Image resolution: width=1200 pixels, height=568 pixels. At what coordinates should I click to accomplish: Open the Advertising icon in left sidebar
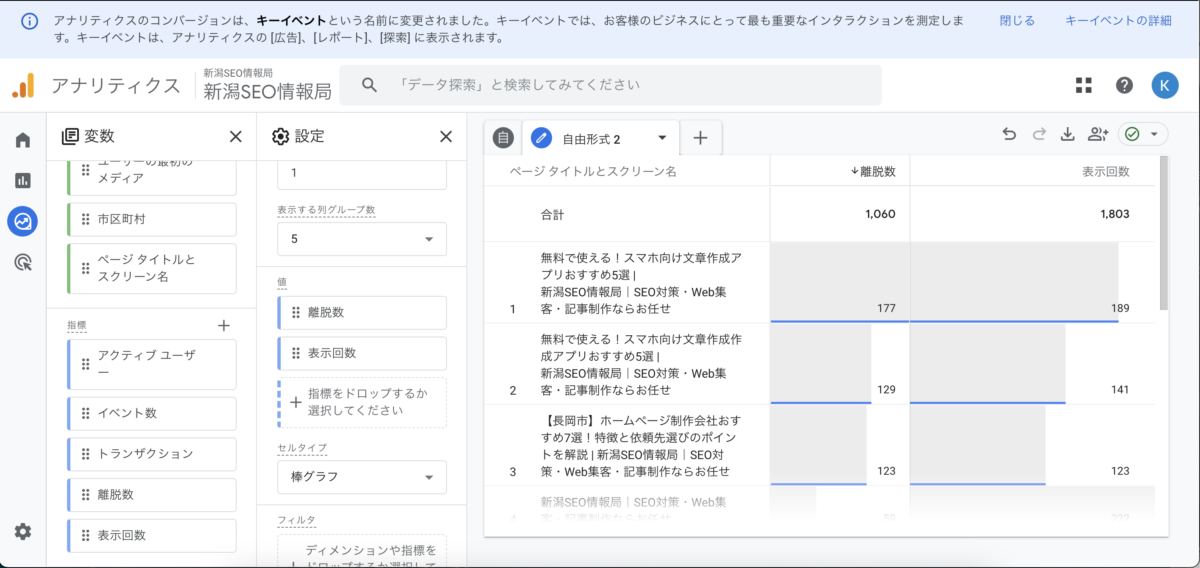(x=22, y=263)
